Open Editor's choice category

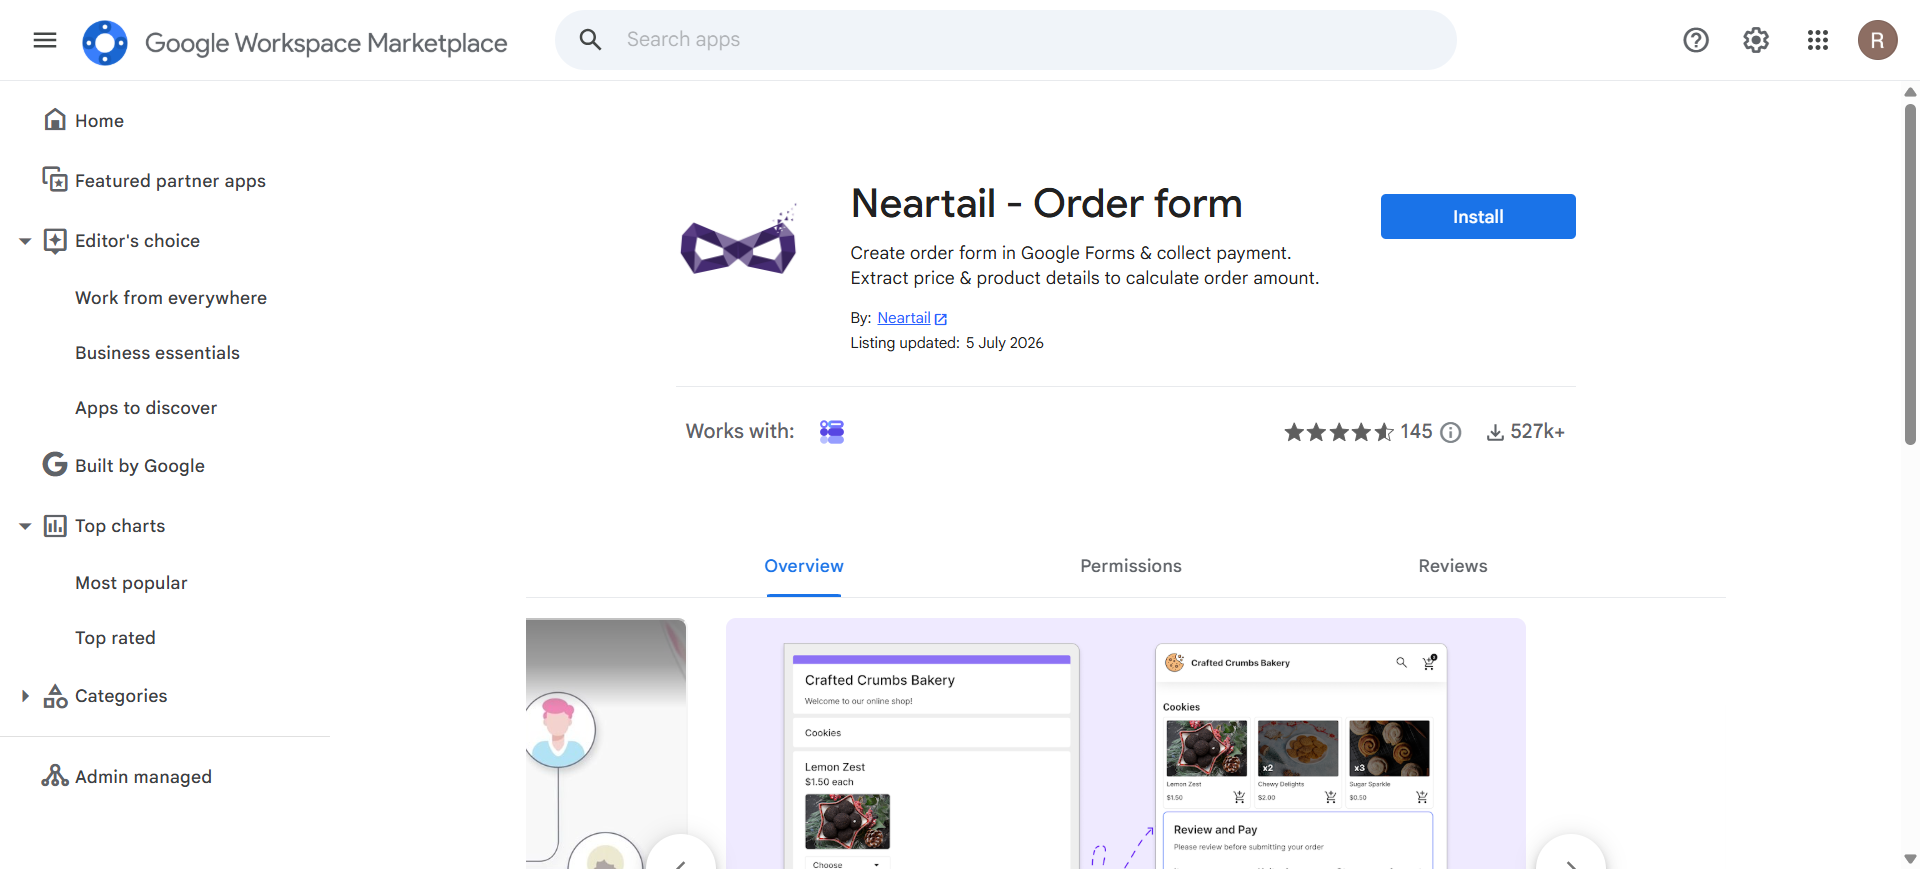(x=137, y=241)
